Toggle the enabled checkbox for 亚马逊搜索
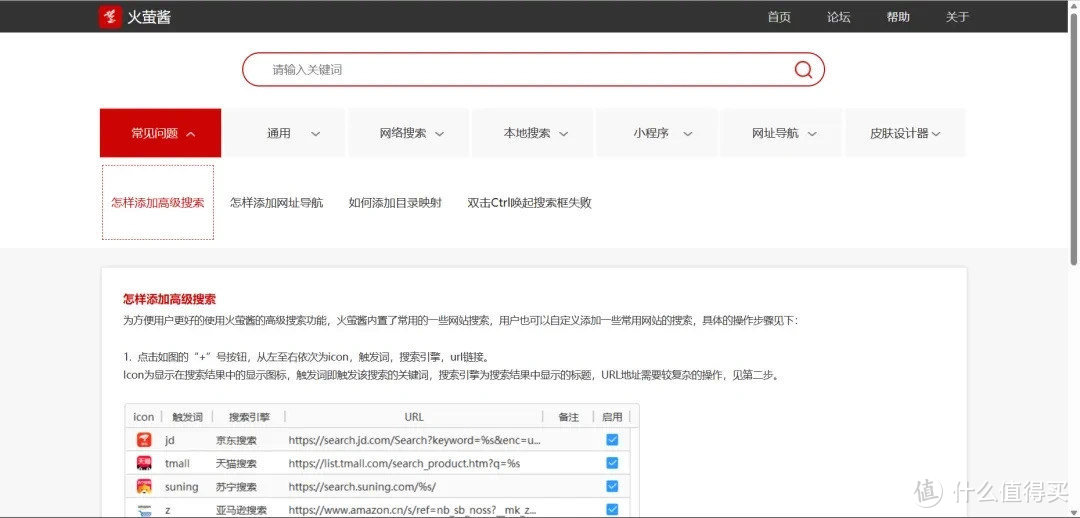This screenshot has width=1080, height=518. 612,510
